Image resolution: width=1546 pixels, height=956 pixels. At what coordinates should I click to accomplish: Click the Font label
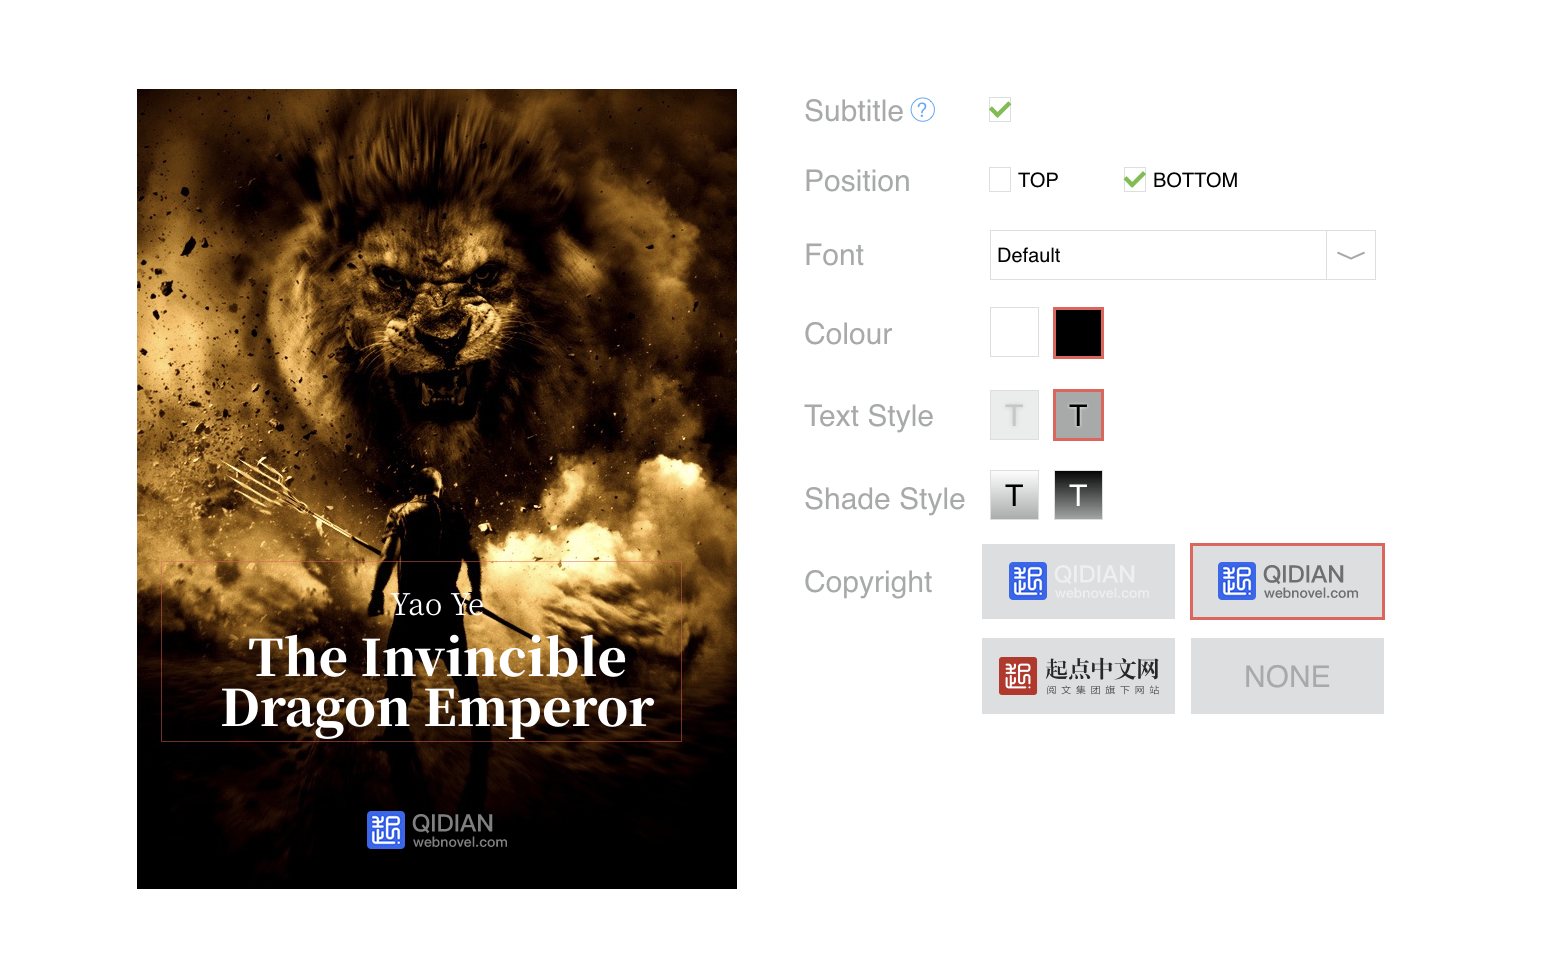pyautogui.click(x=834, y=255)
